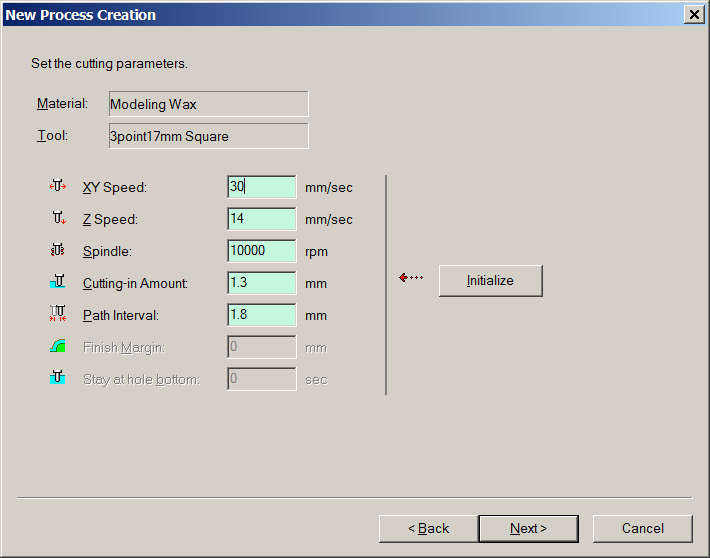Click the Stay at hole bottom icon
This screenshot has height=558, width=710.
(x=58, y=377)
